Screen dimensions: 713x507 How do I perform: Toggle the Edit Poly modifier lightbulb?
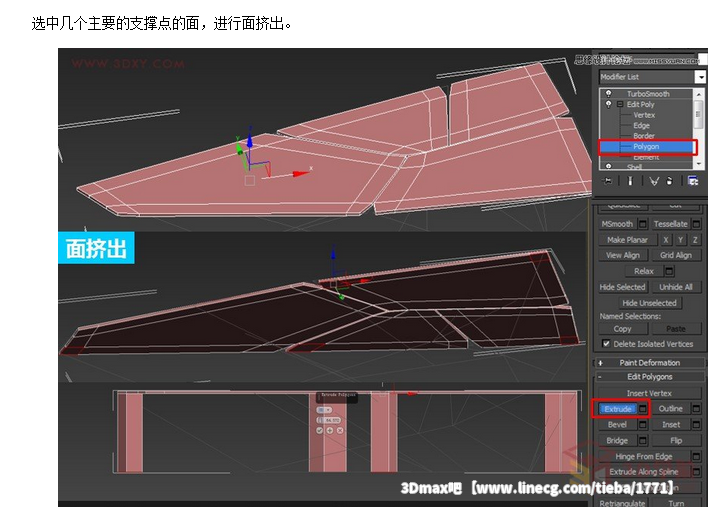point(608,104)
